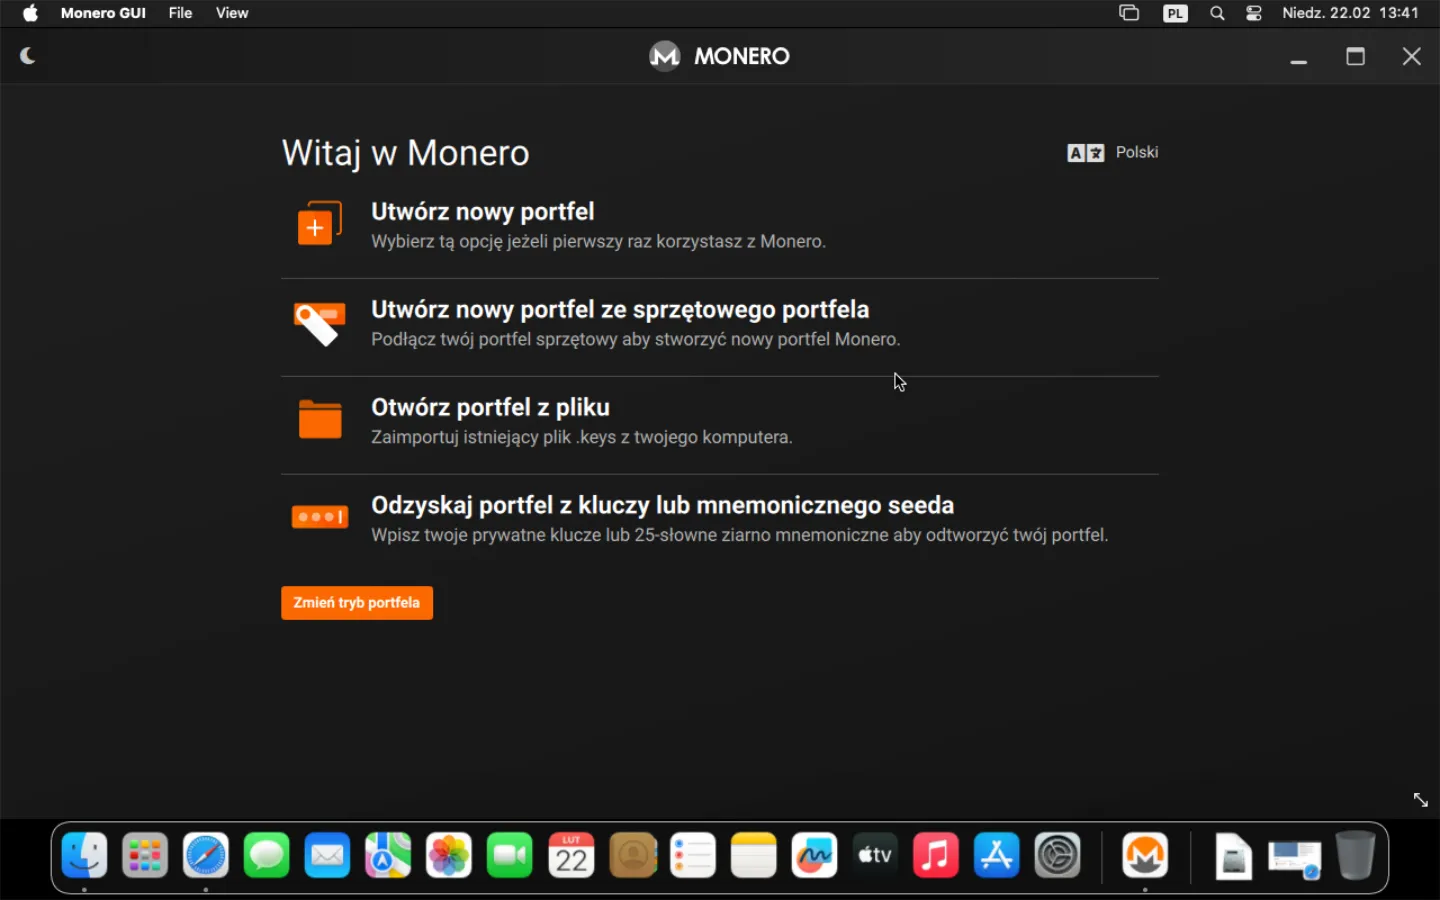Open Reminders from the dock
The image size is (1440, 900).
click(x=693, y=856)
